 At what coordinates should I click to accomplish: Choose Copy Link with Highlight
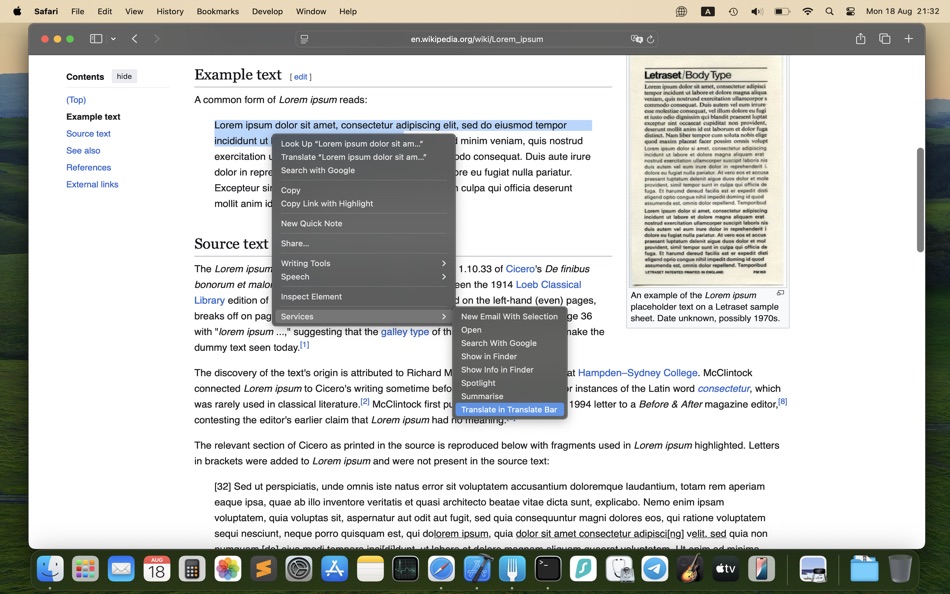point(363,204)
